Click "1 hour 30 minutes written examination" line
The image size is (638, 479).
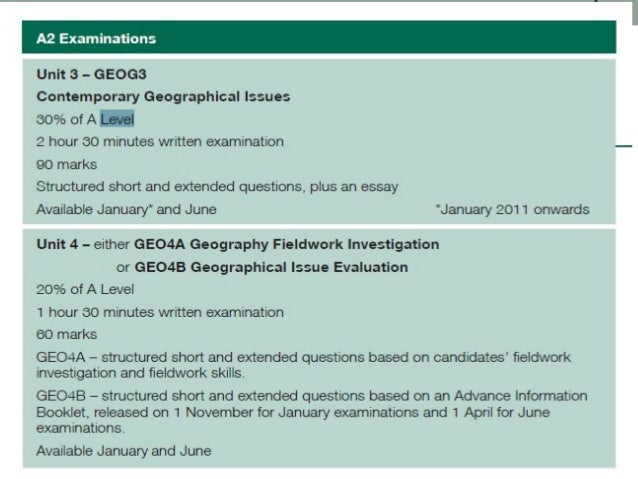tap(159, 312)
